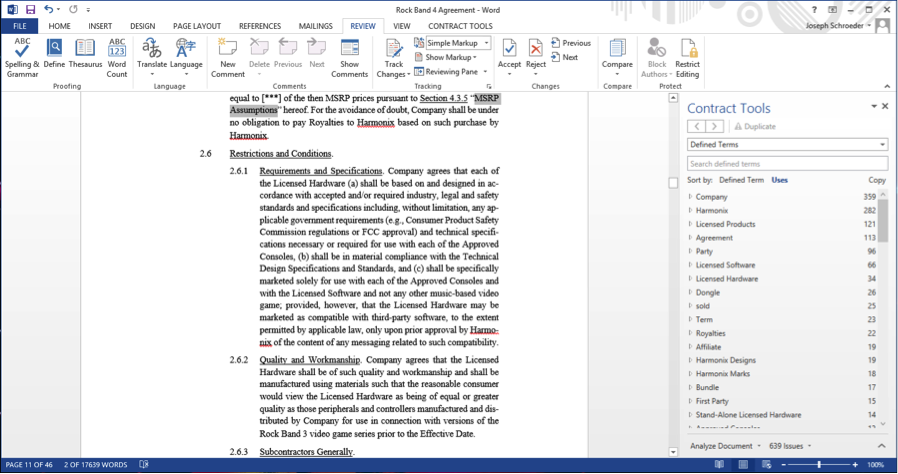Expand the Dongle defined term
898x474 pixels.
click(690, 292)
